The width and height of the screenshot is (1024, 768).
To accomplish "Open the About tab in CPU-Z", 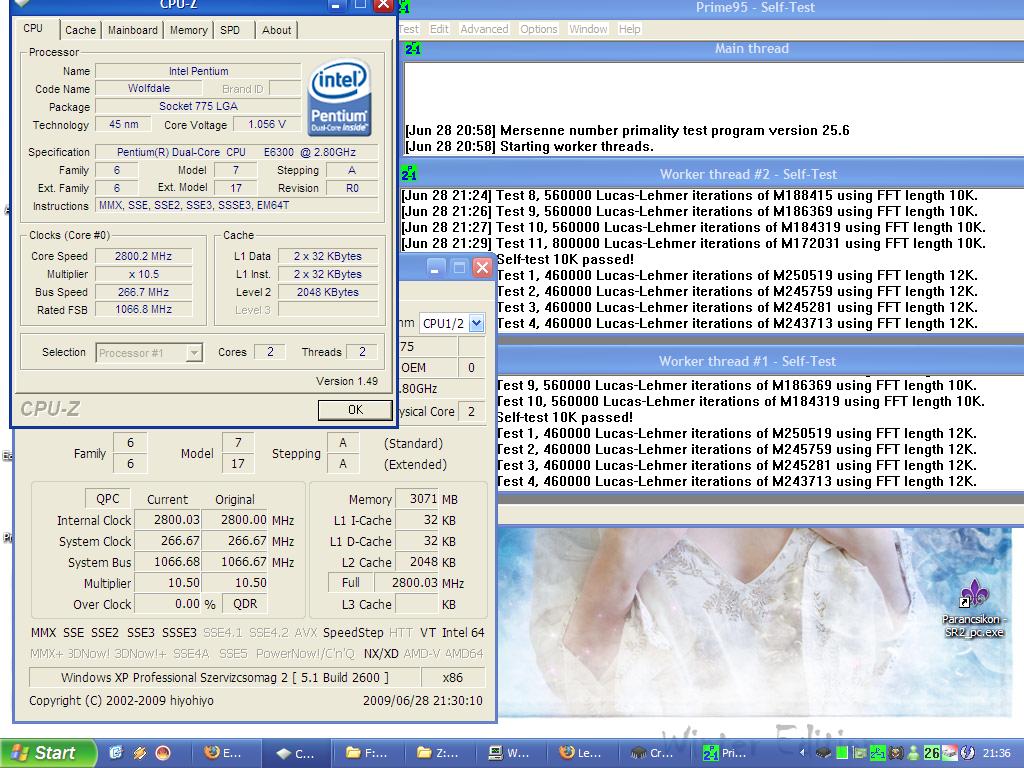I will click(x=276, y=30).
